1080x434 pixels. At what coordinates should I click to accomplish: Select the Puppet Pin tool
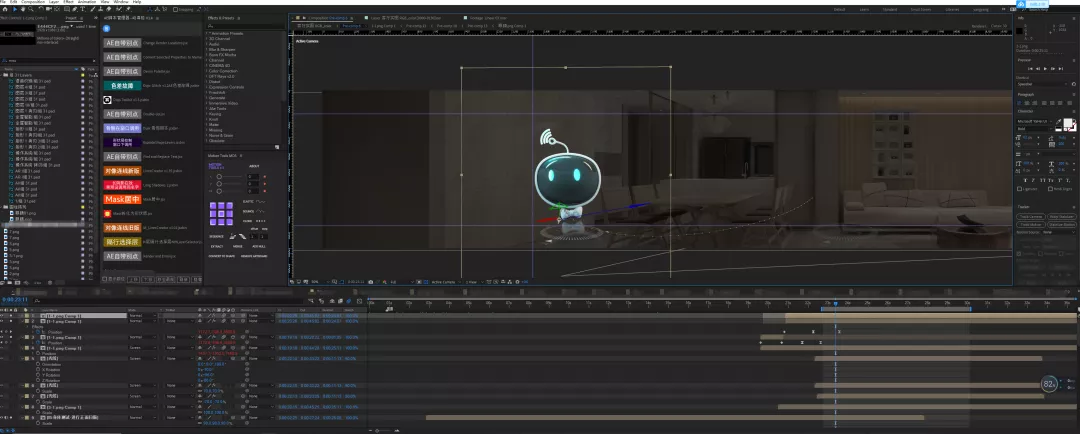(x=128, y=10)
